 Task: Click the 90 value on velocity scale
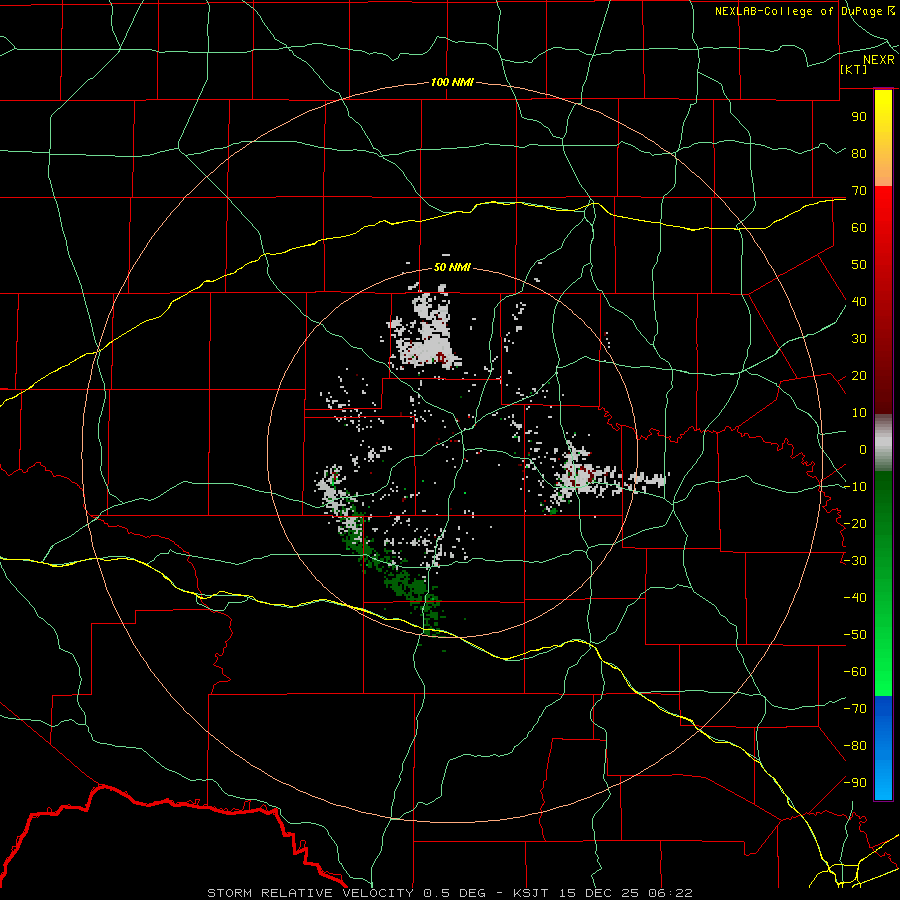tap(859, 117)
